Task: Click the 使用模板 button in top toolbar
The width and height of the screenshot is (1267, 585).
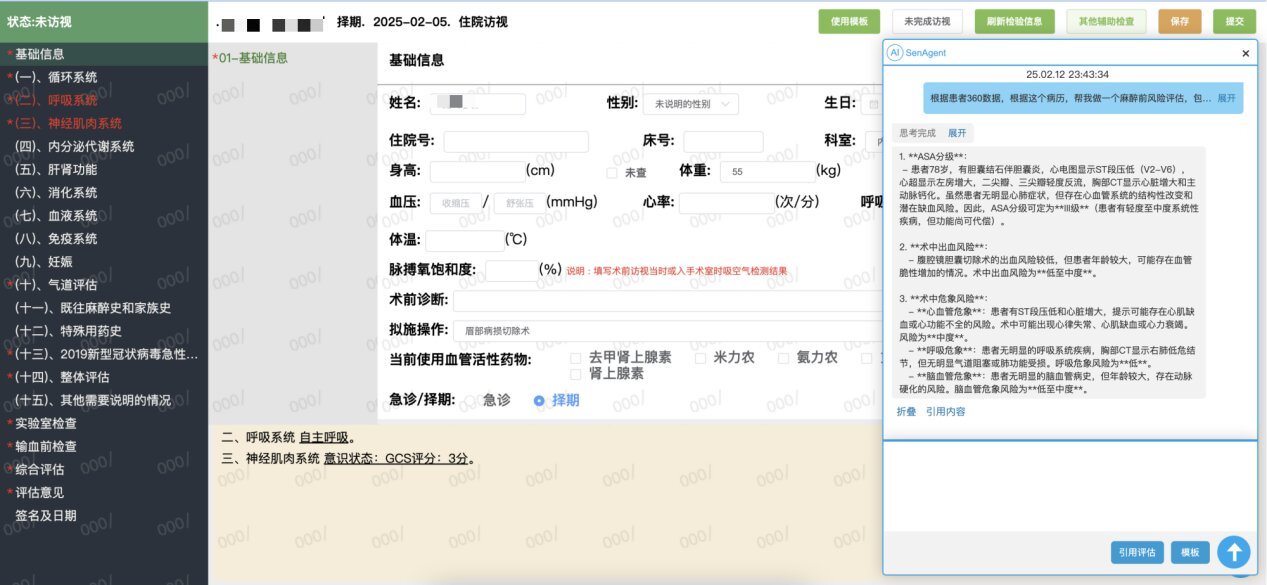Action: 848,21
